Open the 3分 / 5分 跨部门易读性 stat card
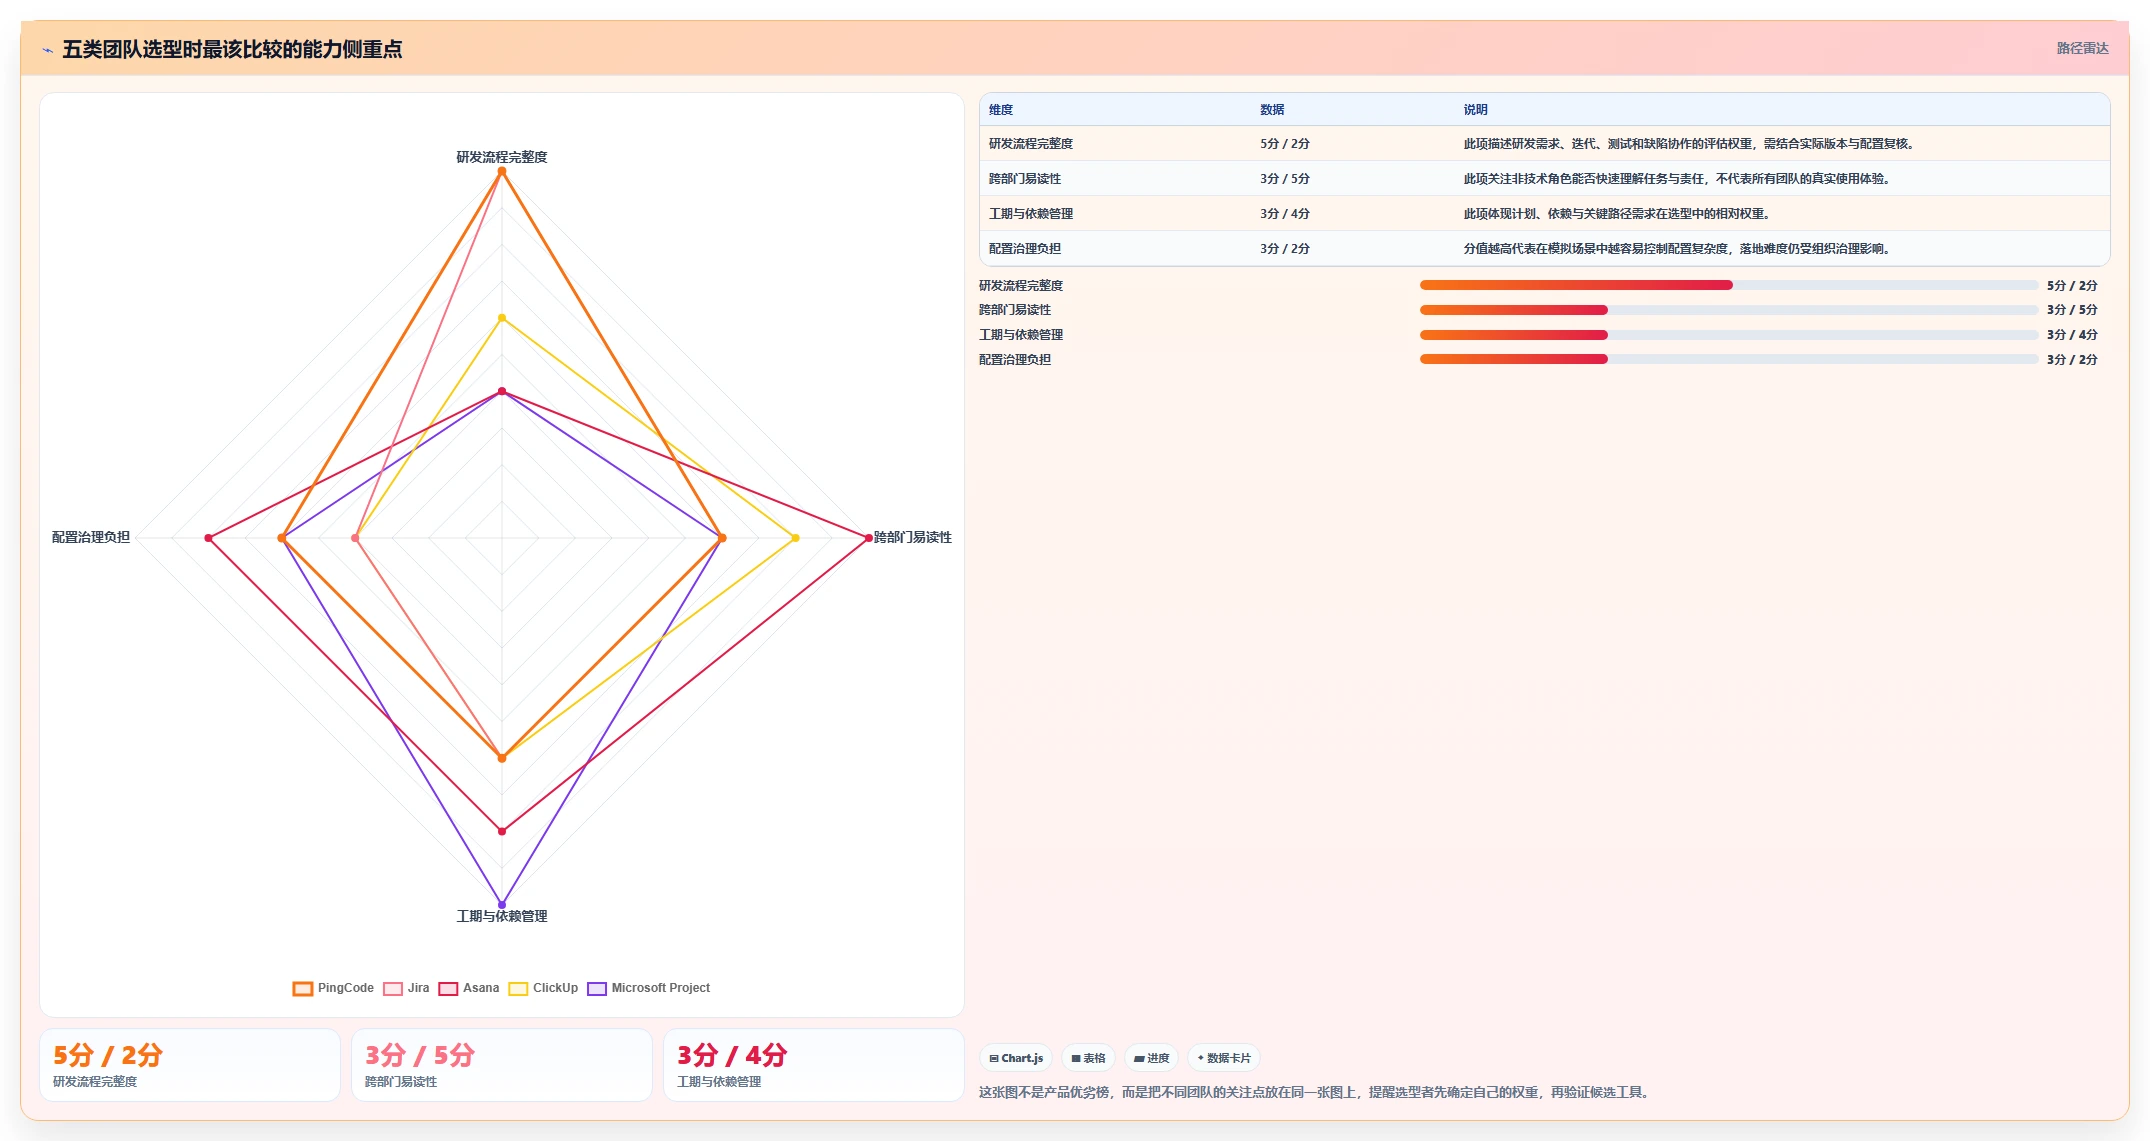 (502, 1065)
